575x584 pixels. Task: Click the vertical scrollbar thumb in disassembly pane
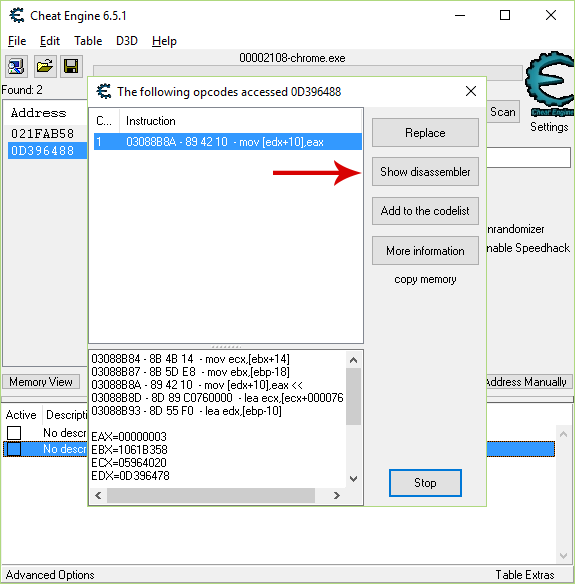point(353,396)
